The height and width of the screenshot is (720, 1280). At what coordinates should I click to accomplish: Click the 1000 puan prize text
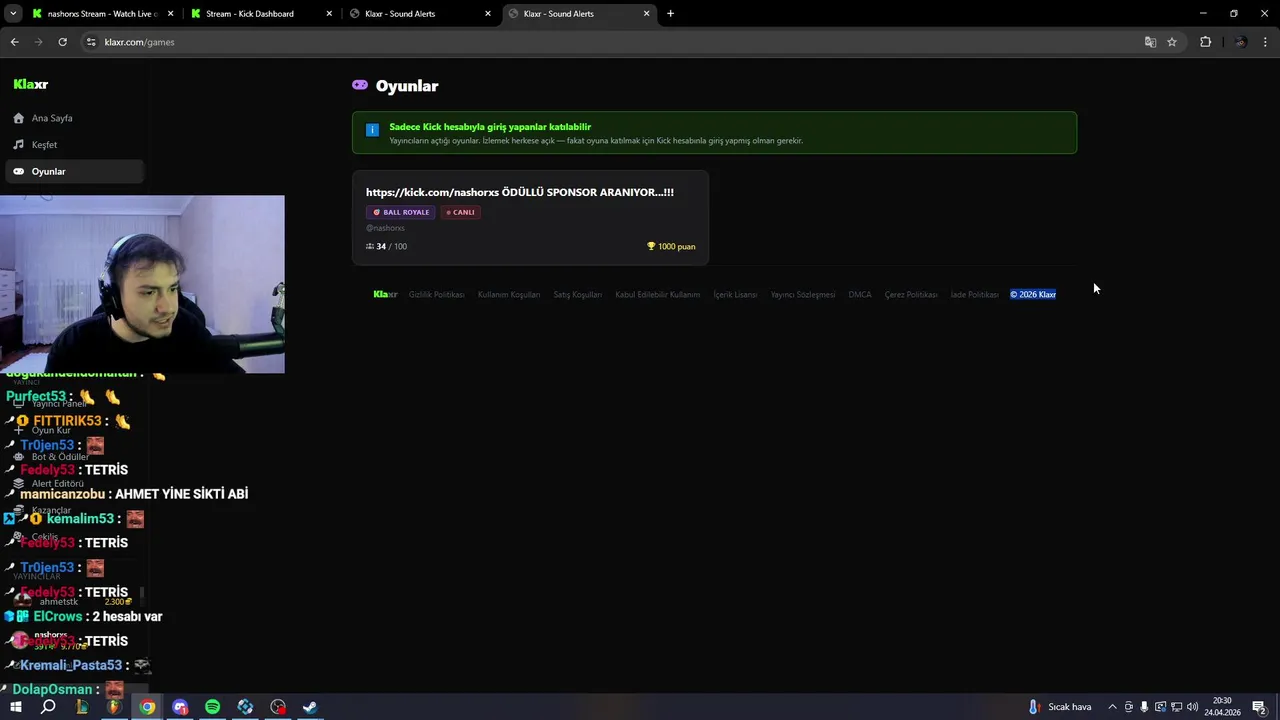(x=676, y=246)
